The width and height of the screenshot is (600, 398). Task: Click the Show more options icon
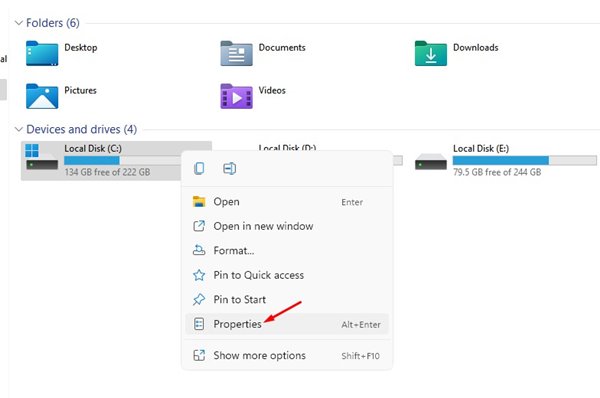(199, 356)
